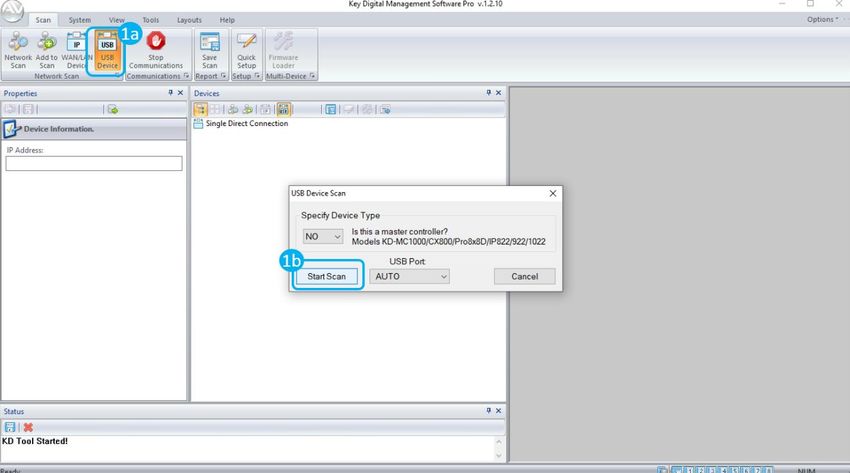Expand the Communications group launcher

pyautogui.click(x=186, y=76)
